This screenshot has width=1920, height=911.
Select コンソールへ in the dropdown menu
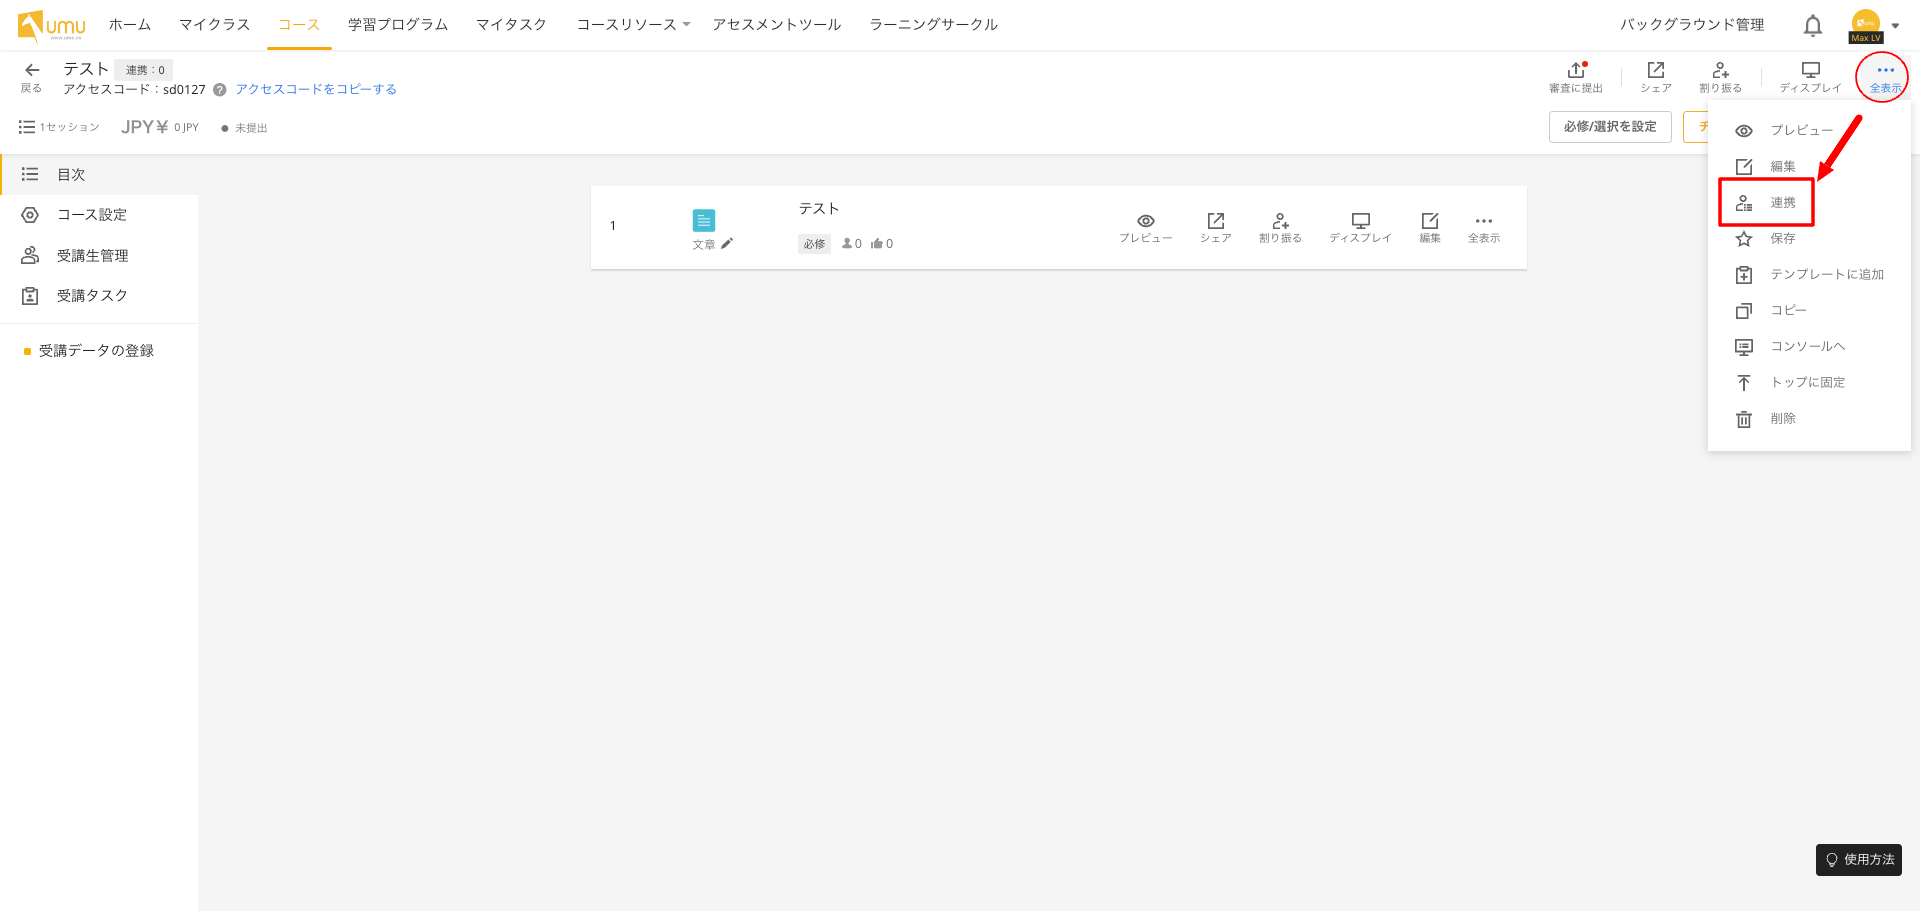1809,347
